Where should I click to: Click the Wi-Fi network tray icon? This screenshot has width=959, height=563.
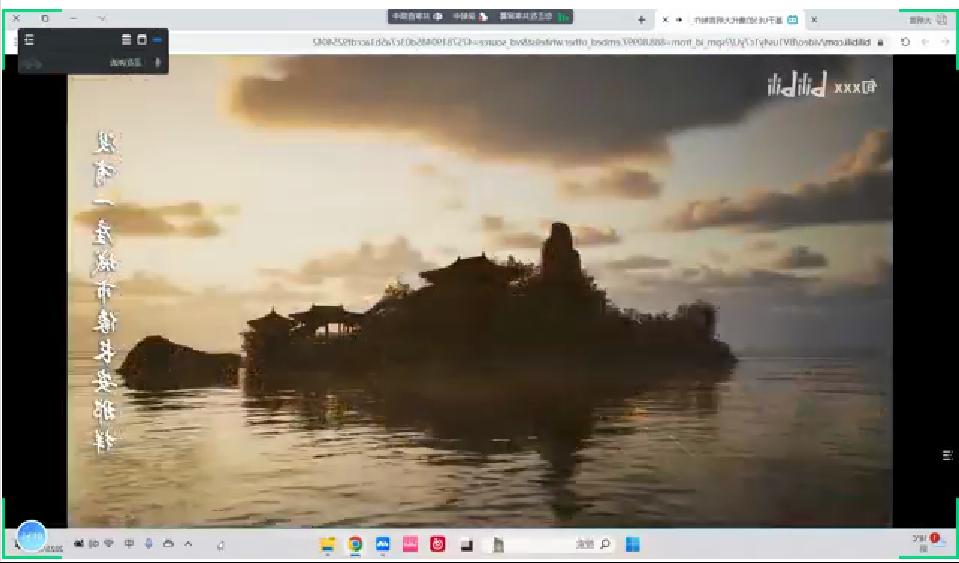[110, 545]
